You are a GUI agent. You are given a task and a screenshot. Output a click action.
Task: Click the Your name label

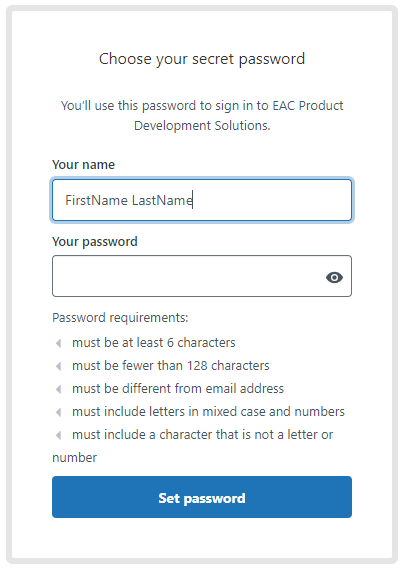pos(83,165)
